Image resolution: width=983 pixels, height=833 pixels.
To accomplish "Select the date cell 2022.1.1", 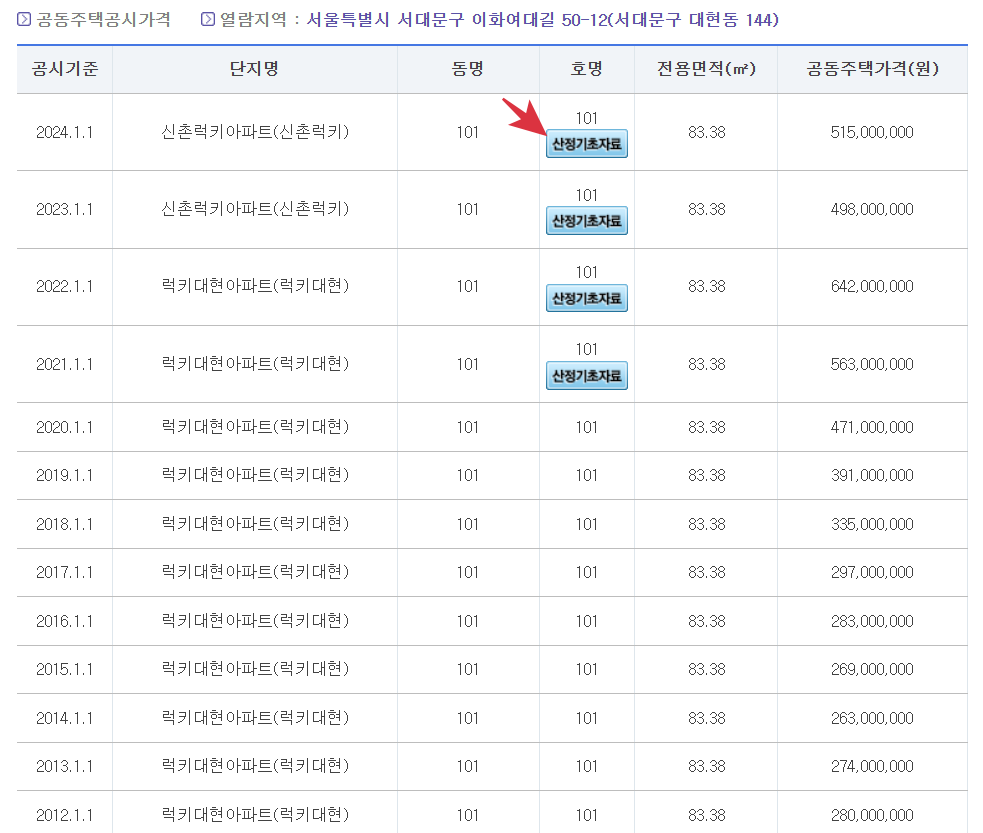I will pos(65,286).
